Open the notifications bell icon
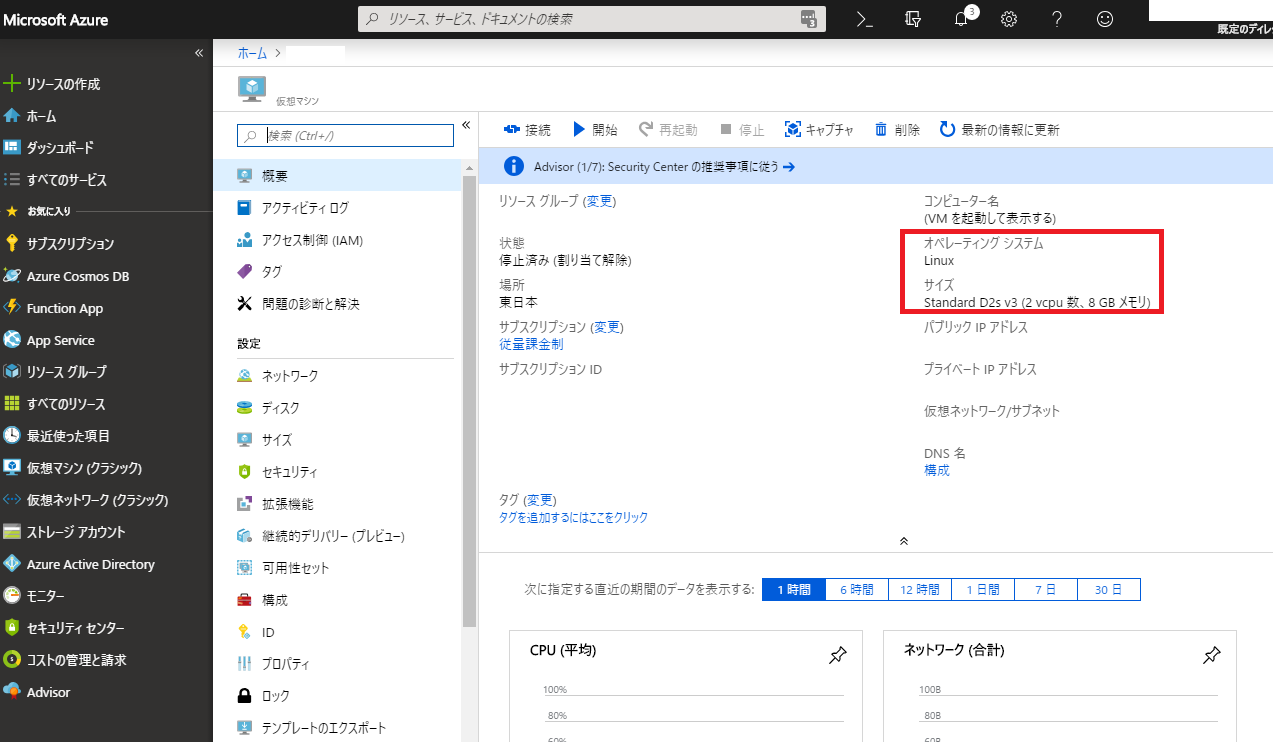The height and width of the screenshot is (742, 1273). tap(961, 19)
